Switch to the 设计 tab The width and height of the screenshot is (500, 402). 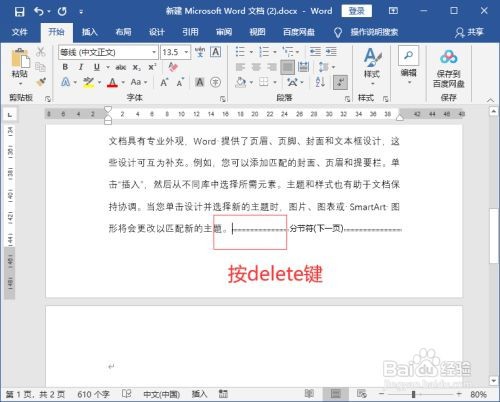pos(157,32)
